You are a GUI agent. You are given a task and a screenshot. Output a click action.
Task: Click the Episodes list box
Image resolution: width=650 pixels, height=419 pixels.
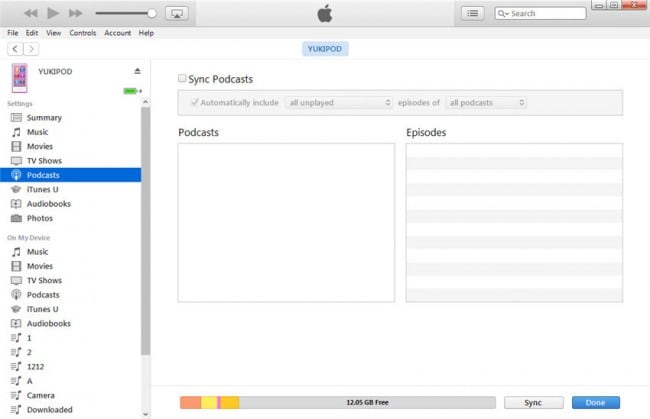pos(514,223)
